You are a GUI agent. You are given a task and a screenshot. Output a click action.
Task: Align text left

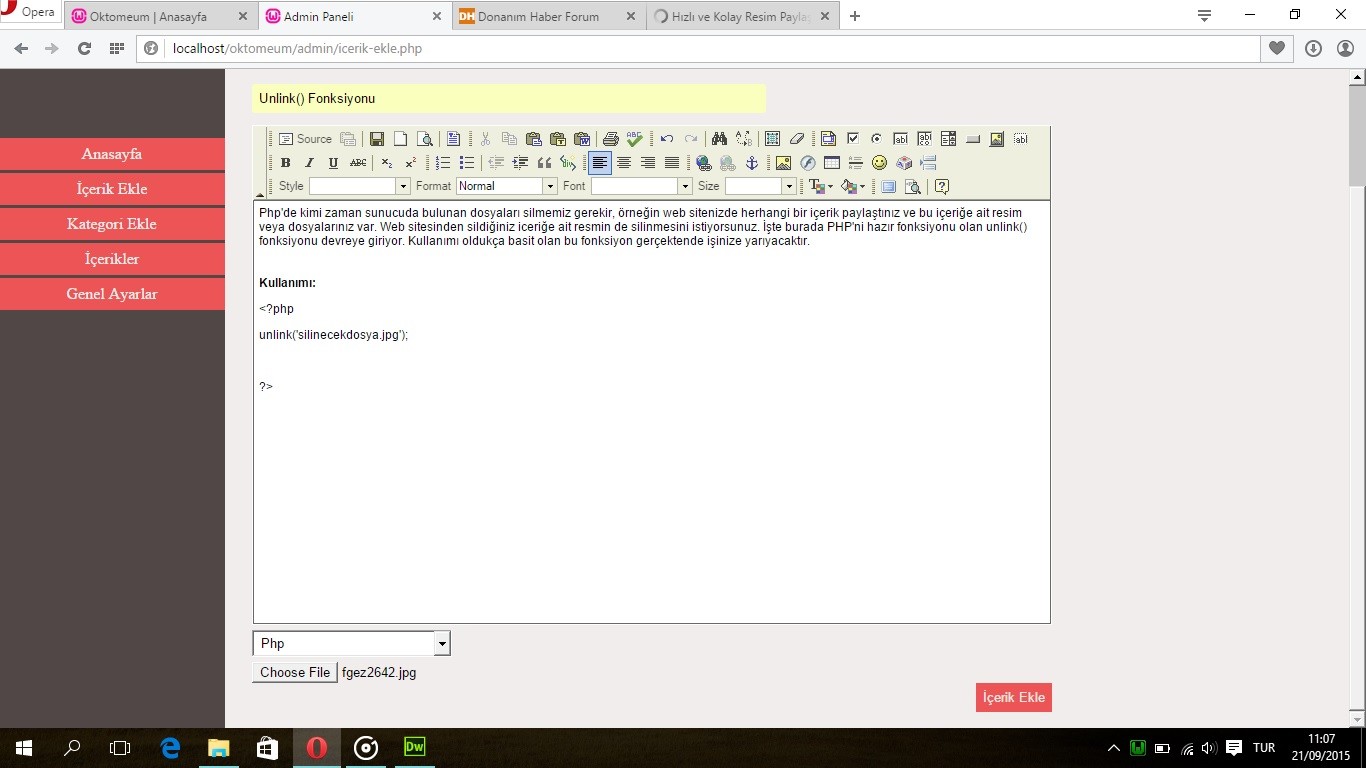(600, 163)
